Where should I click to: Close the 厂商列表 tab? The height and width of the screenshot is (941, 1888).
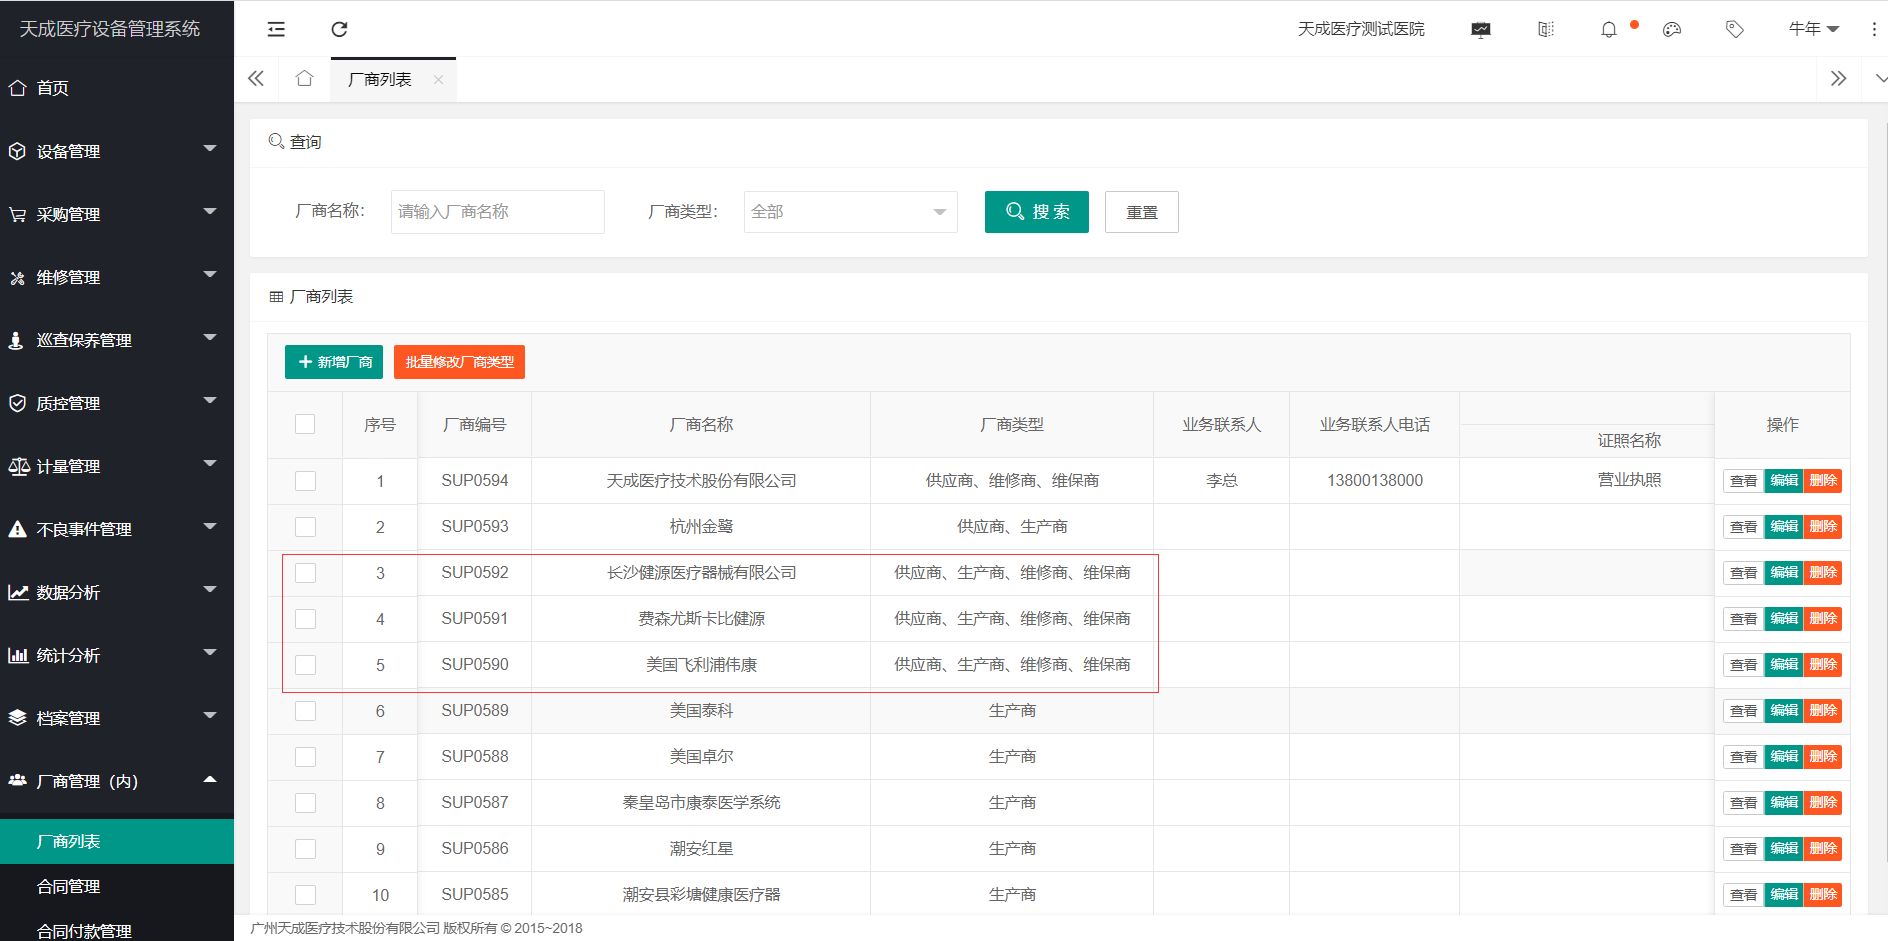click(438, 80)
